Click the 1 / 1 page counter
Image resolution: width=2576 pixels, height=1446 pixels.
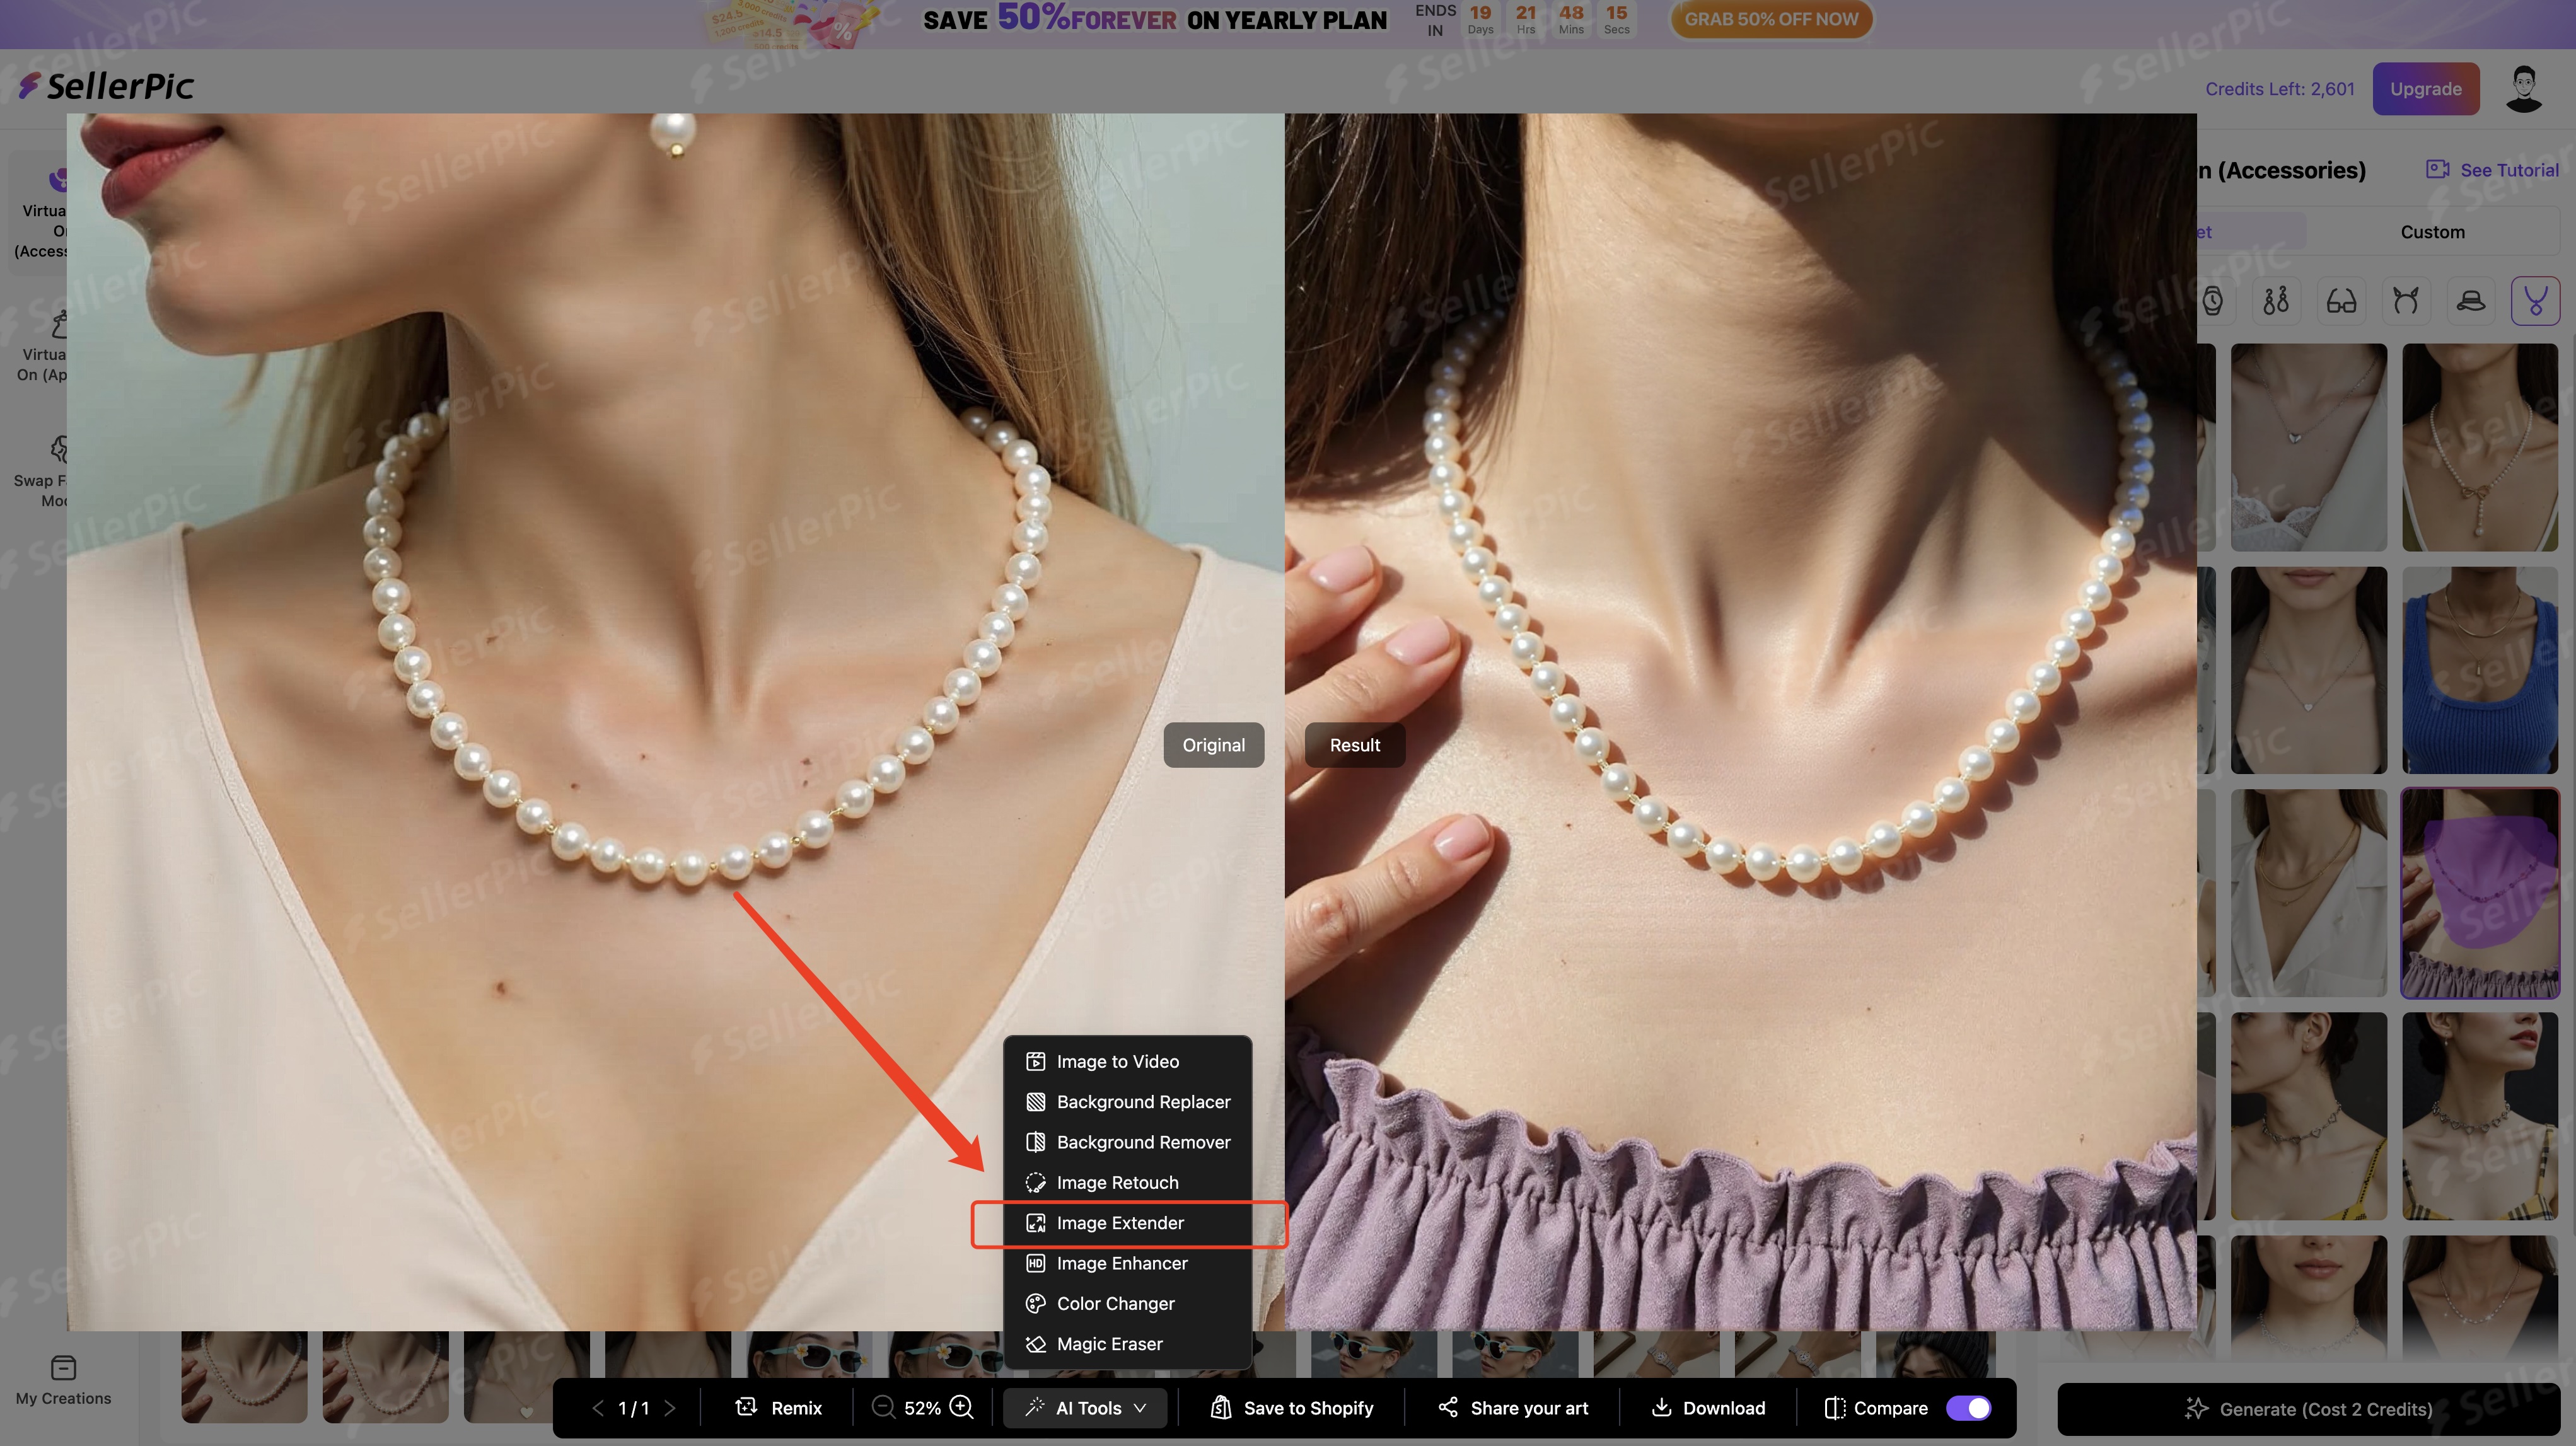pos(634,1408)
